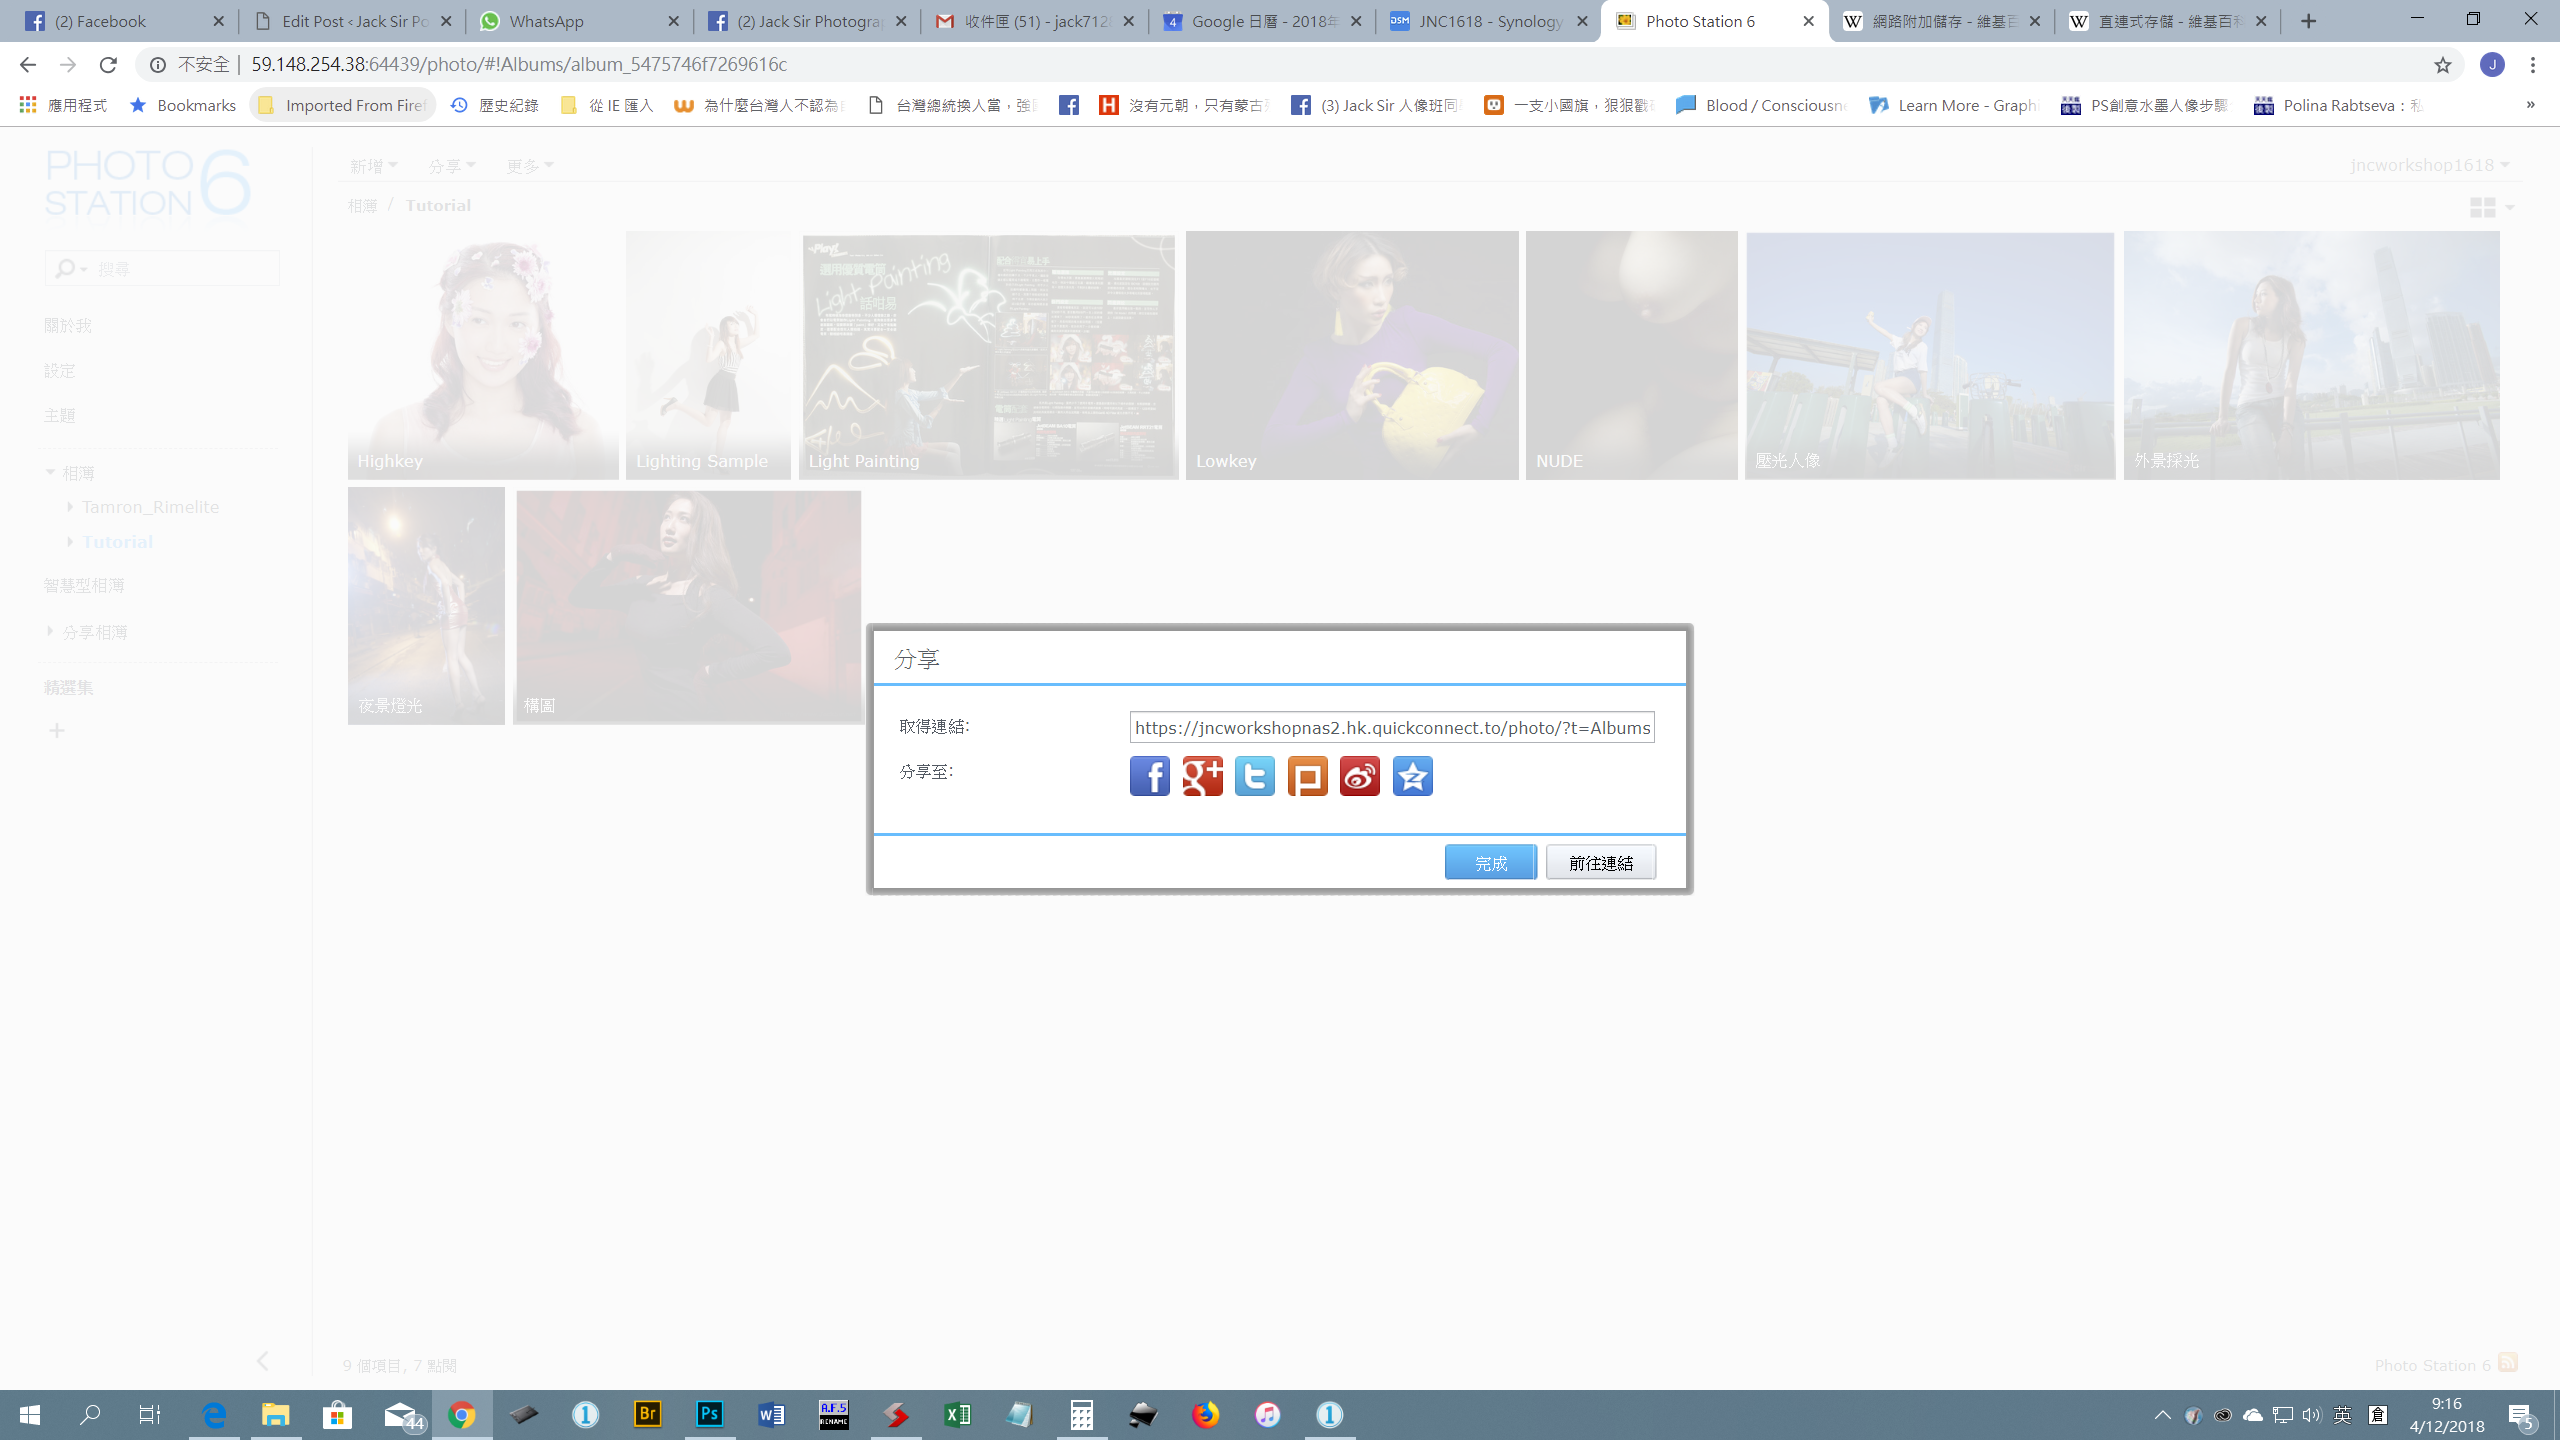Collapse the sidebar with chevron arrow
Image resolution: width=2560 pixels, height=1440 pixels.
pyautogui.click(x=263, y=1361)
